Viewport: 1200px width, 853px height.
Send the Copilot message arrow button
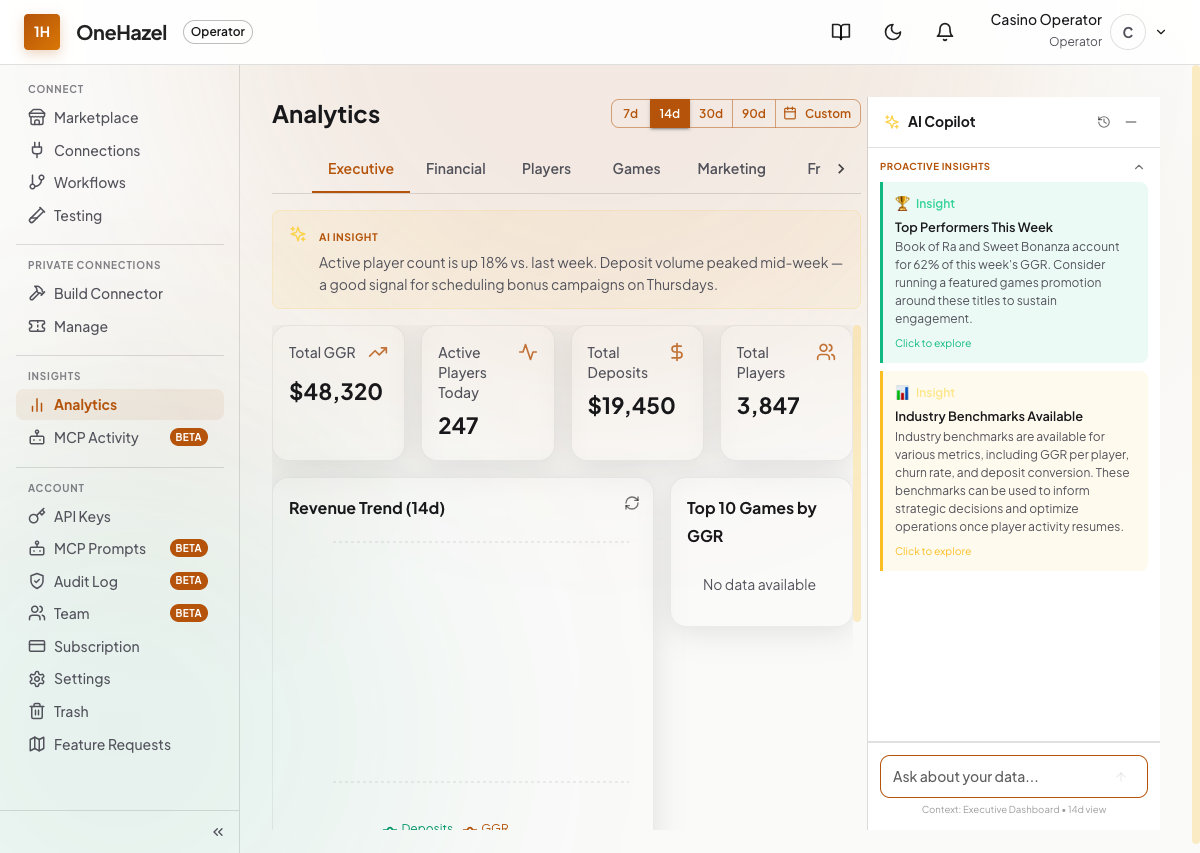click(x=1121, y=777)
